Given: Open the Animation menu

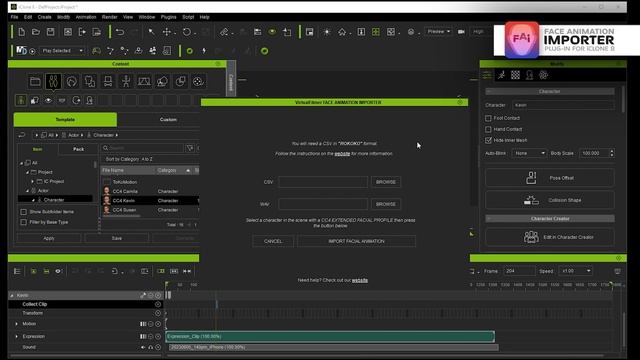Looking at the screenshot, I should point(86,17).
